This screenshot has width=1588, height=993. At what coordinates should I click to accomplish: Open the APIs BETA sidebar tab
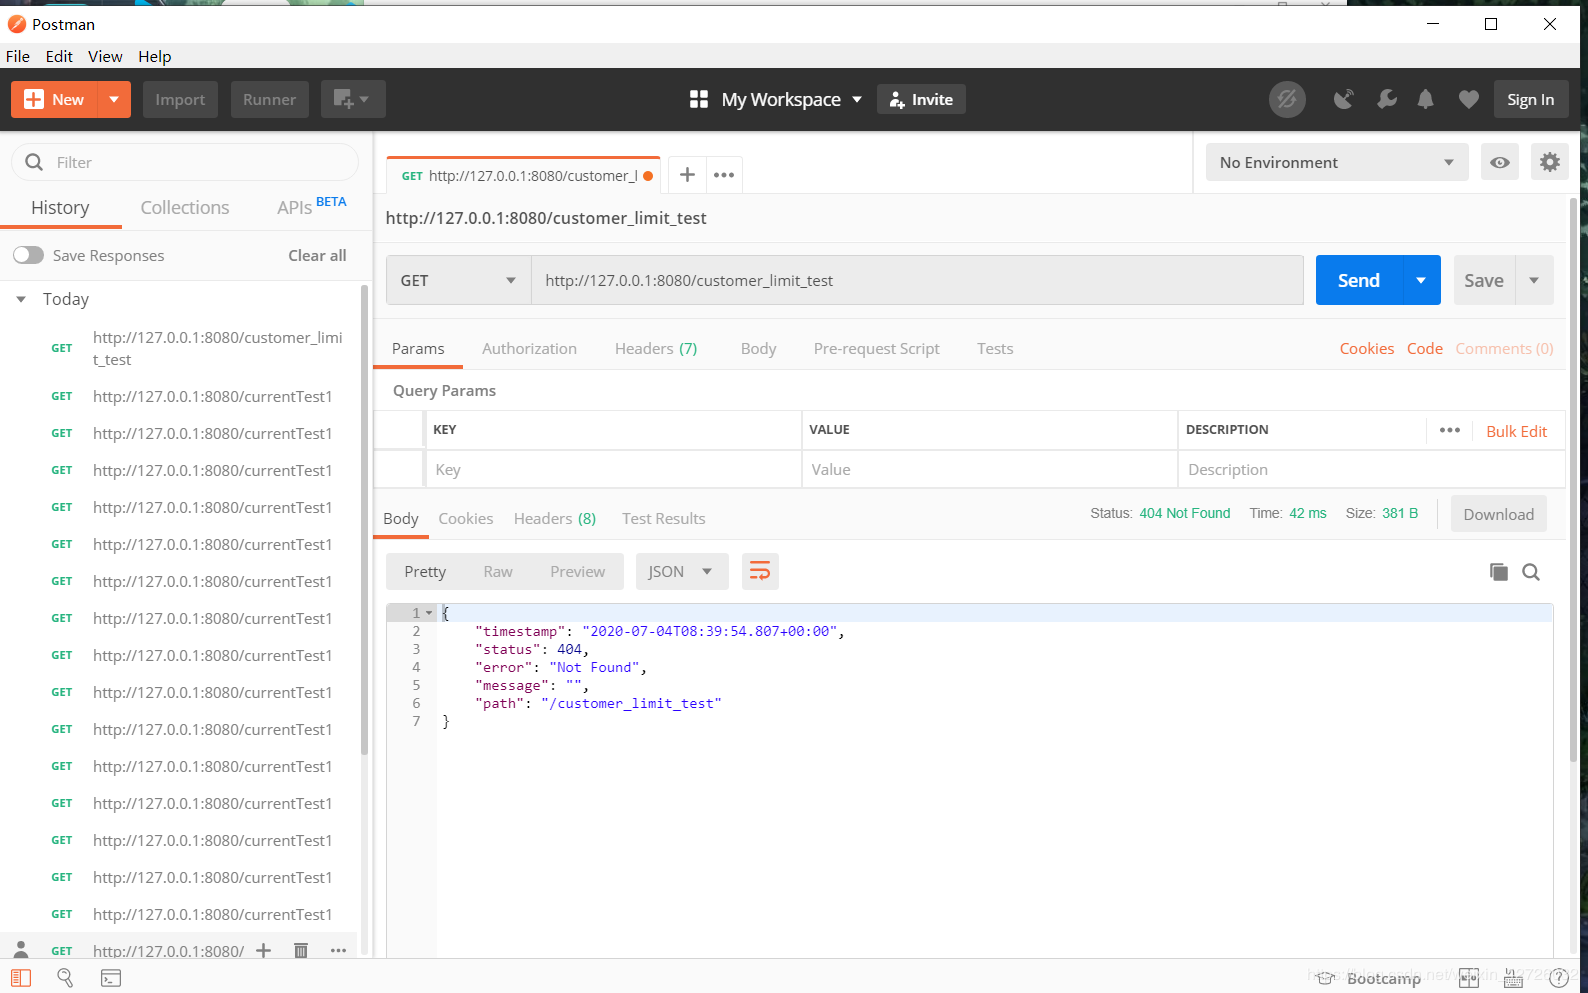pyautogui.click(x=312, y=206)
